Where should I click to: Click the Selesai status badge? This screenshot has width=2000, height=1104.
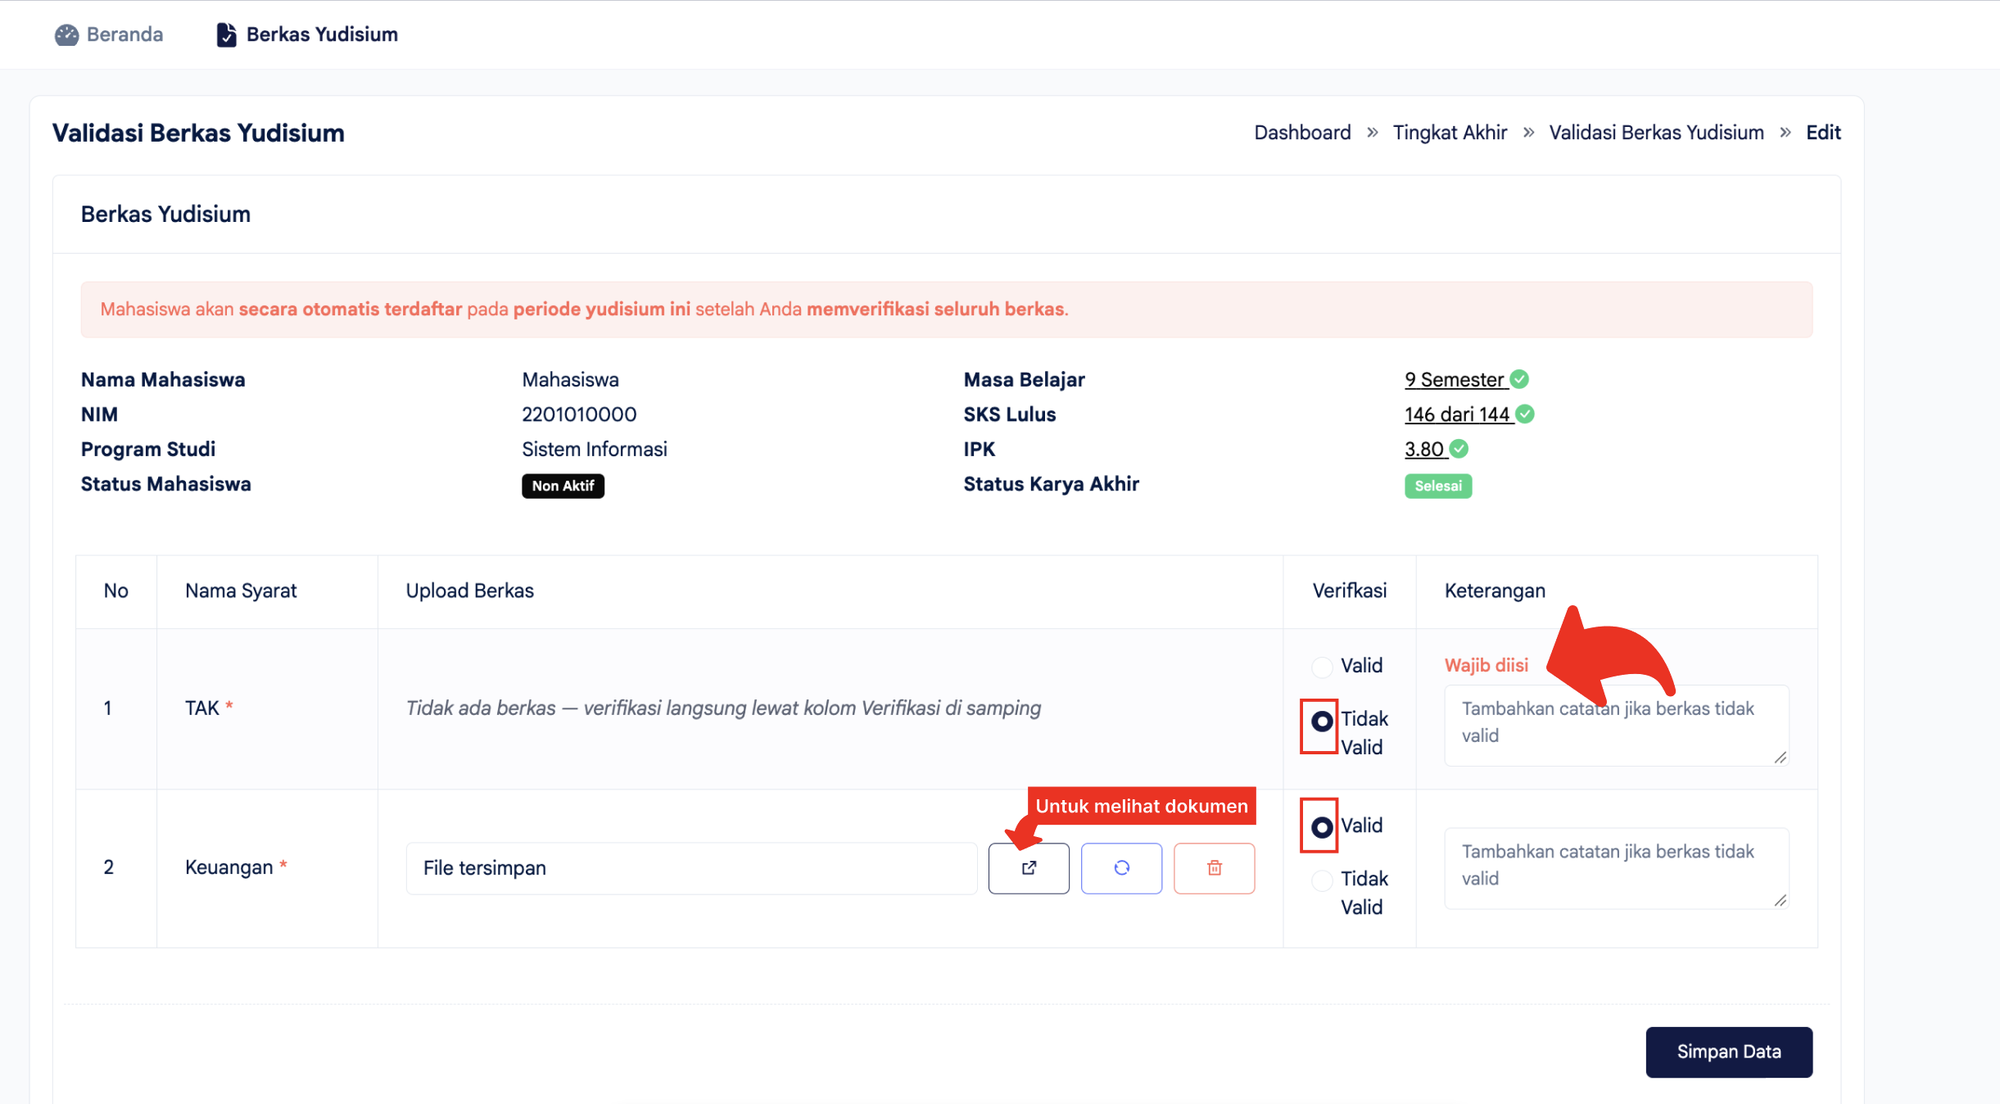[1438, 486]
